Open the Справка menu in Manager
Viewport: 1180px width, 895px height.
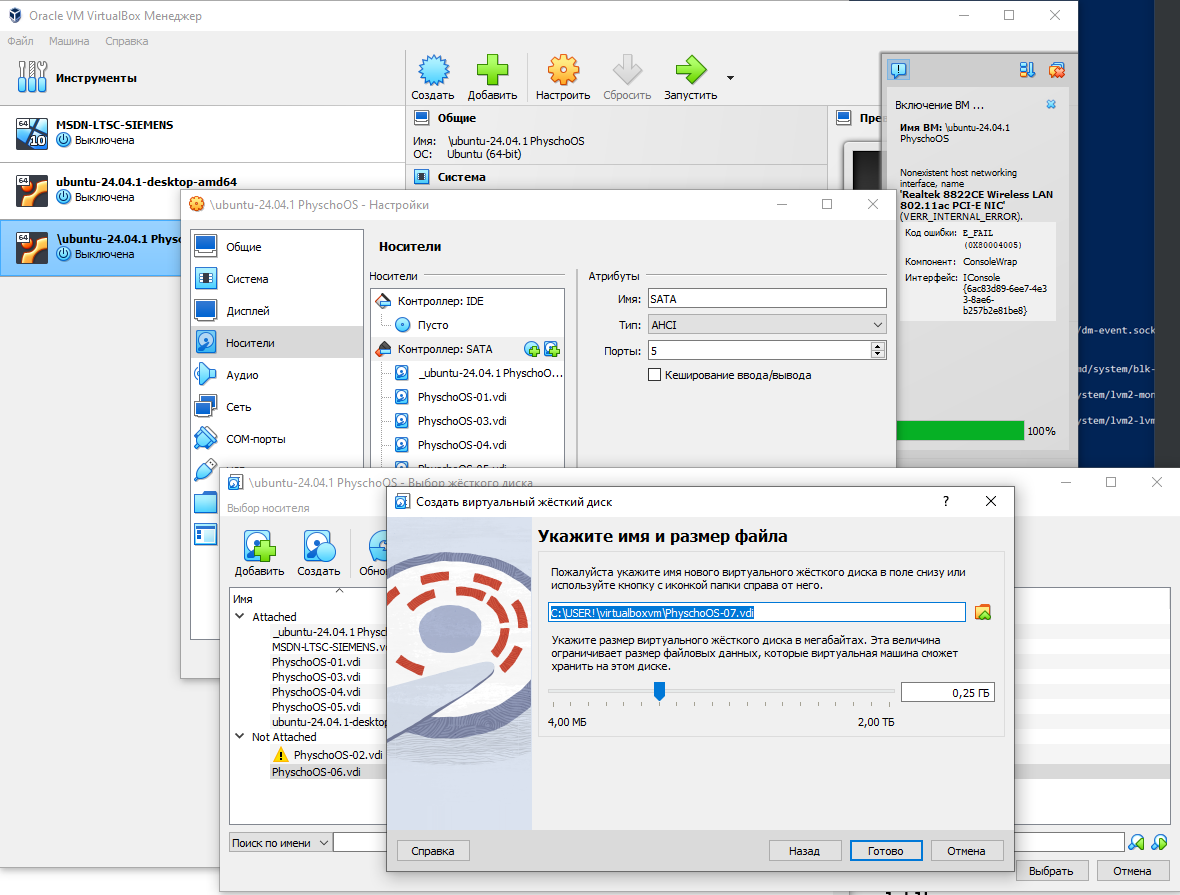pos(126,41)
